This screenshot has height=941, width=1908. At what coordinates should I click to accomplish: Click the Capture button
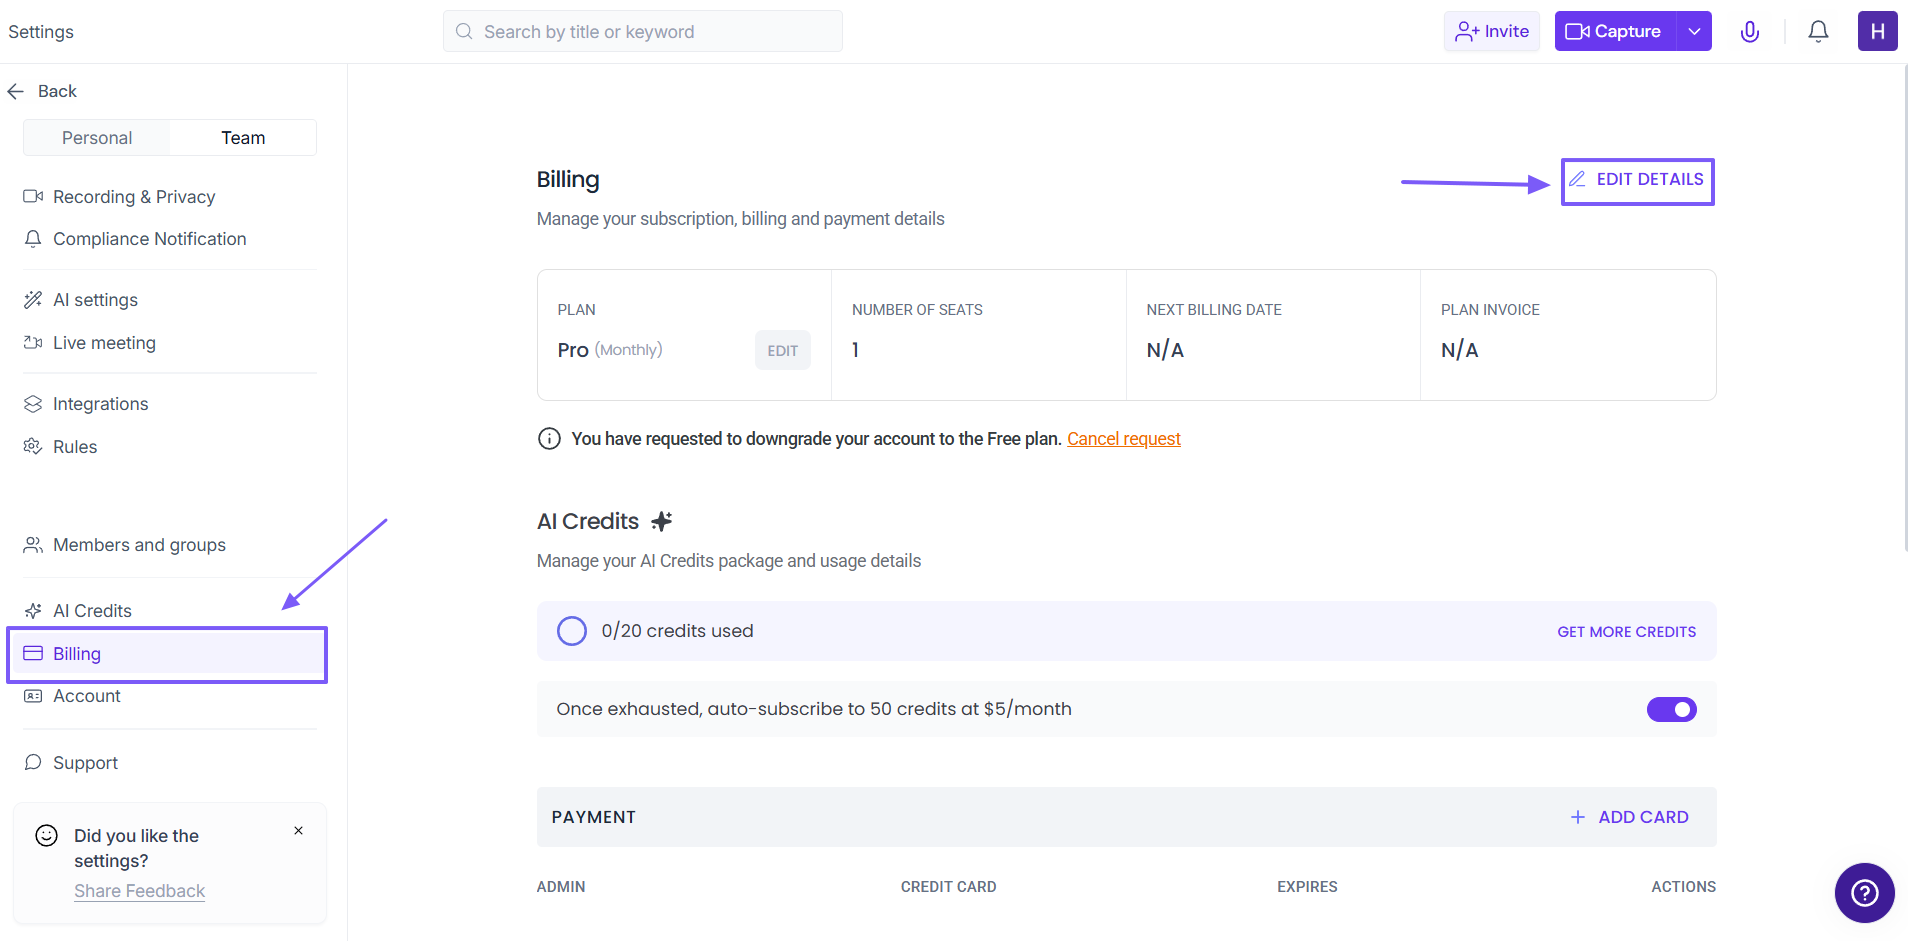(x=1615, y=31)
